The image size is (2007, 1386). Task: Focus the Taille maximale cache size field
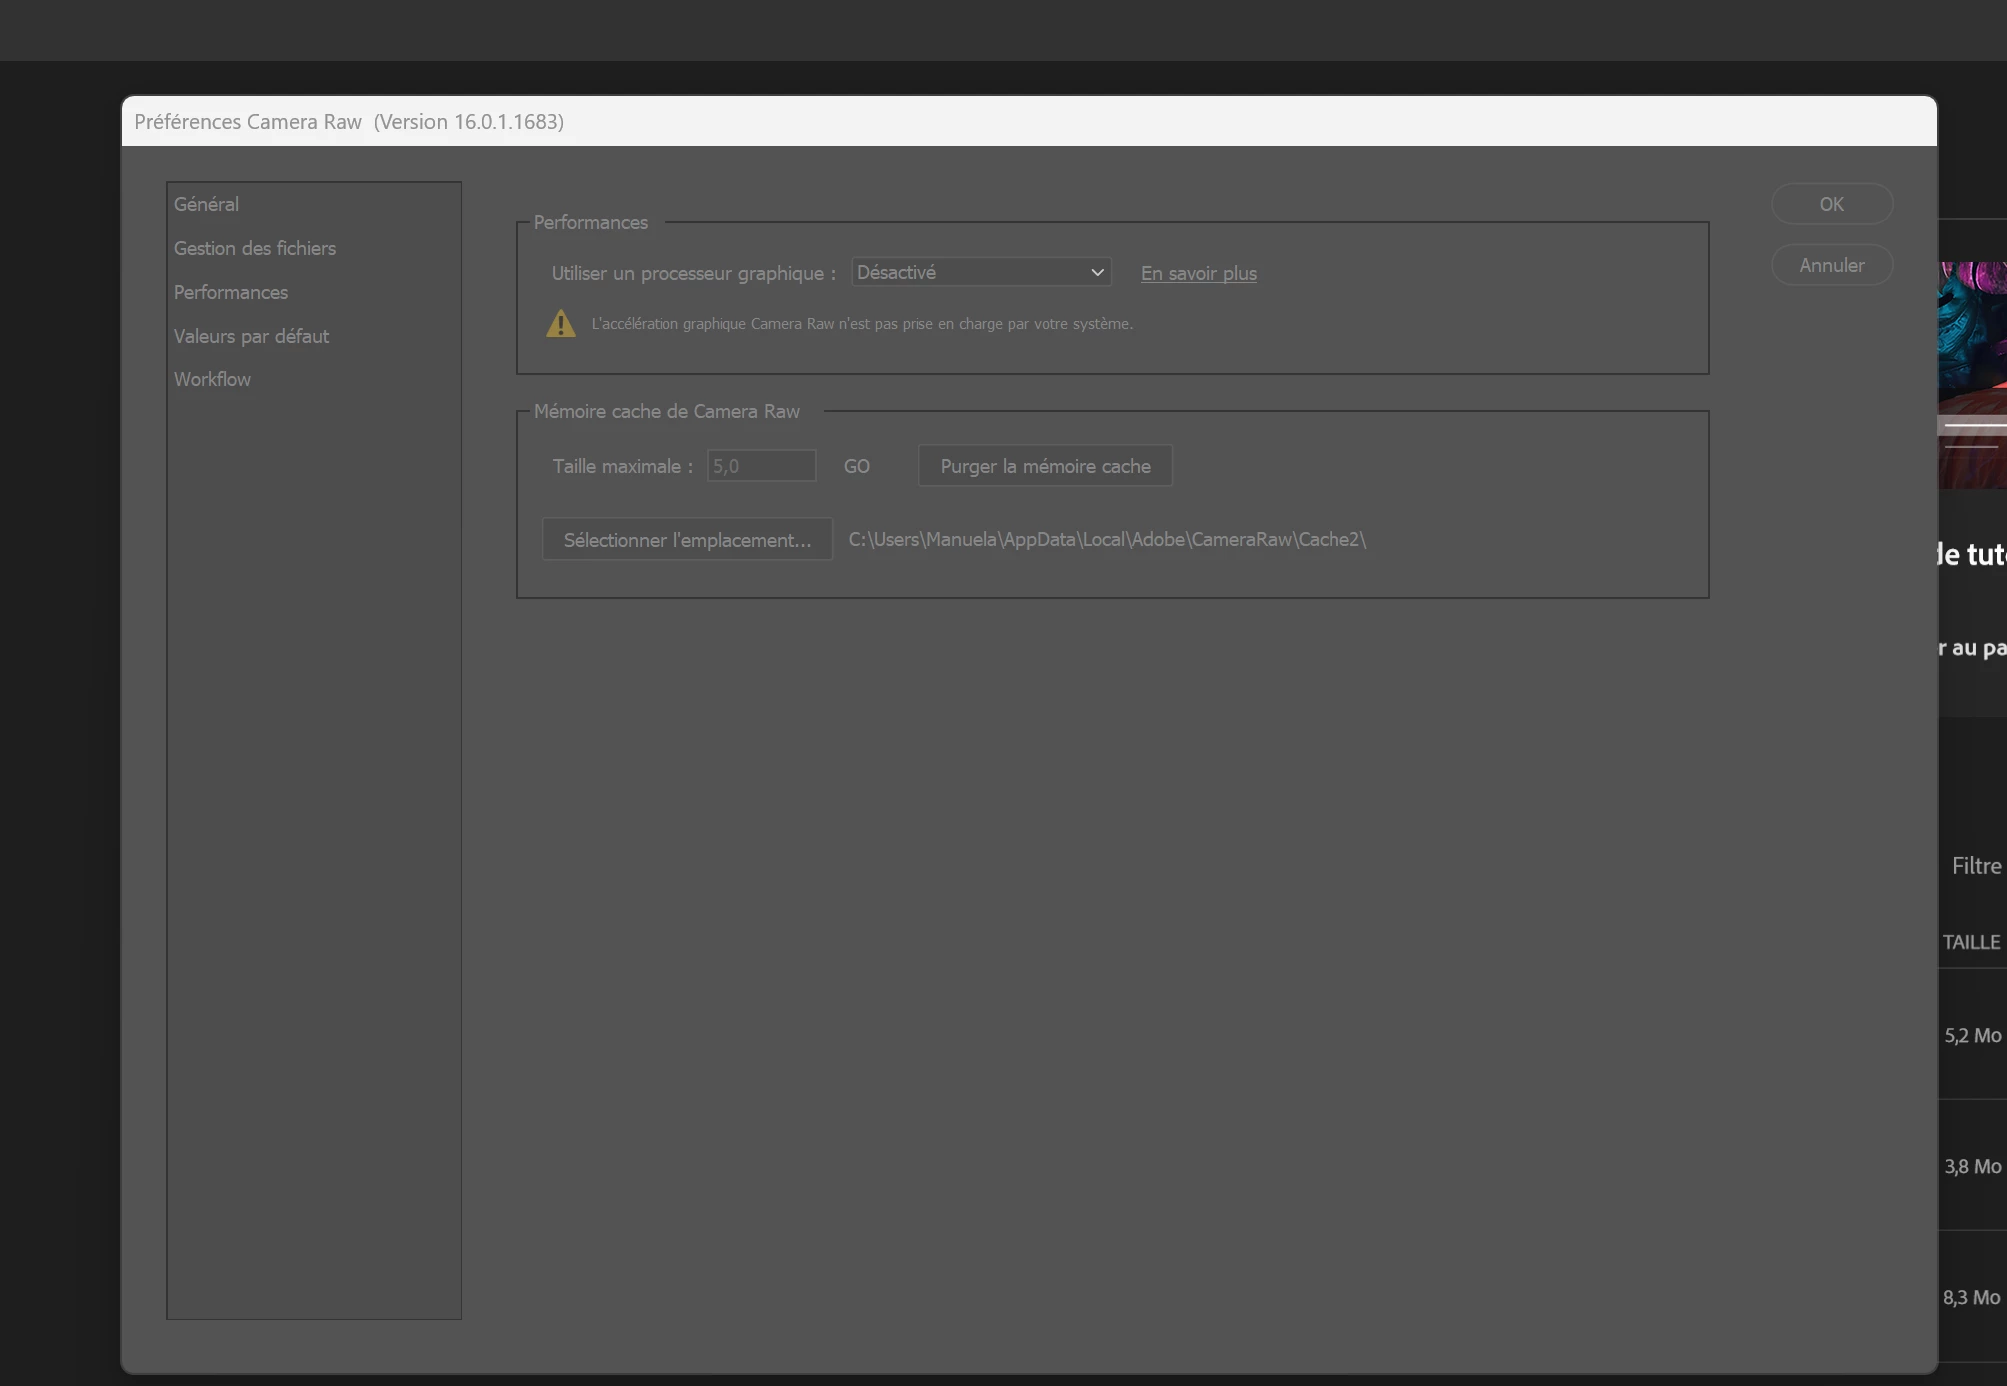[761, 466]
